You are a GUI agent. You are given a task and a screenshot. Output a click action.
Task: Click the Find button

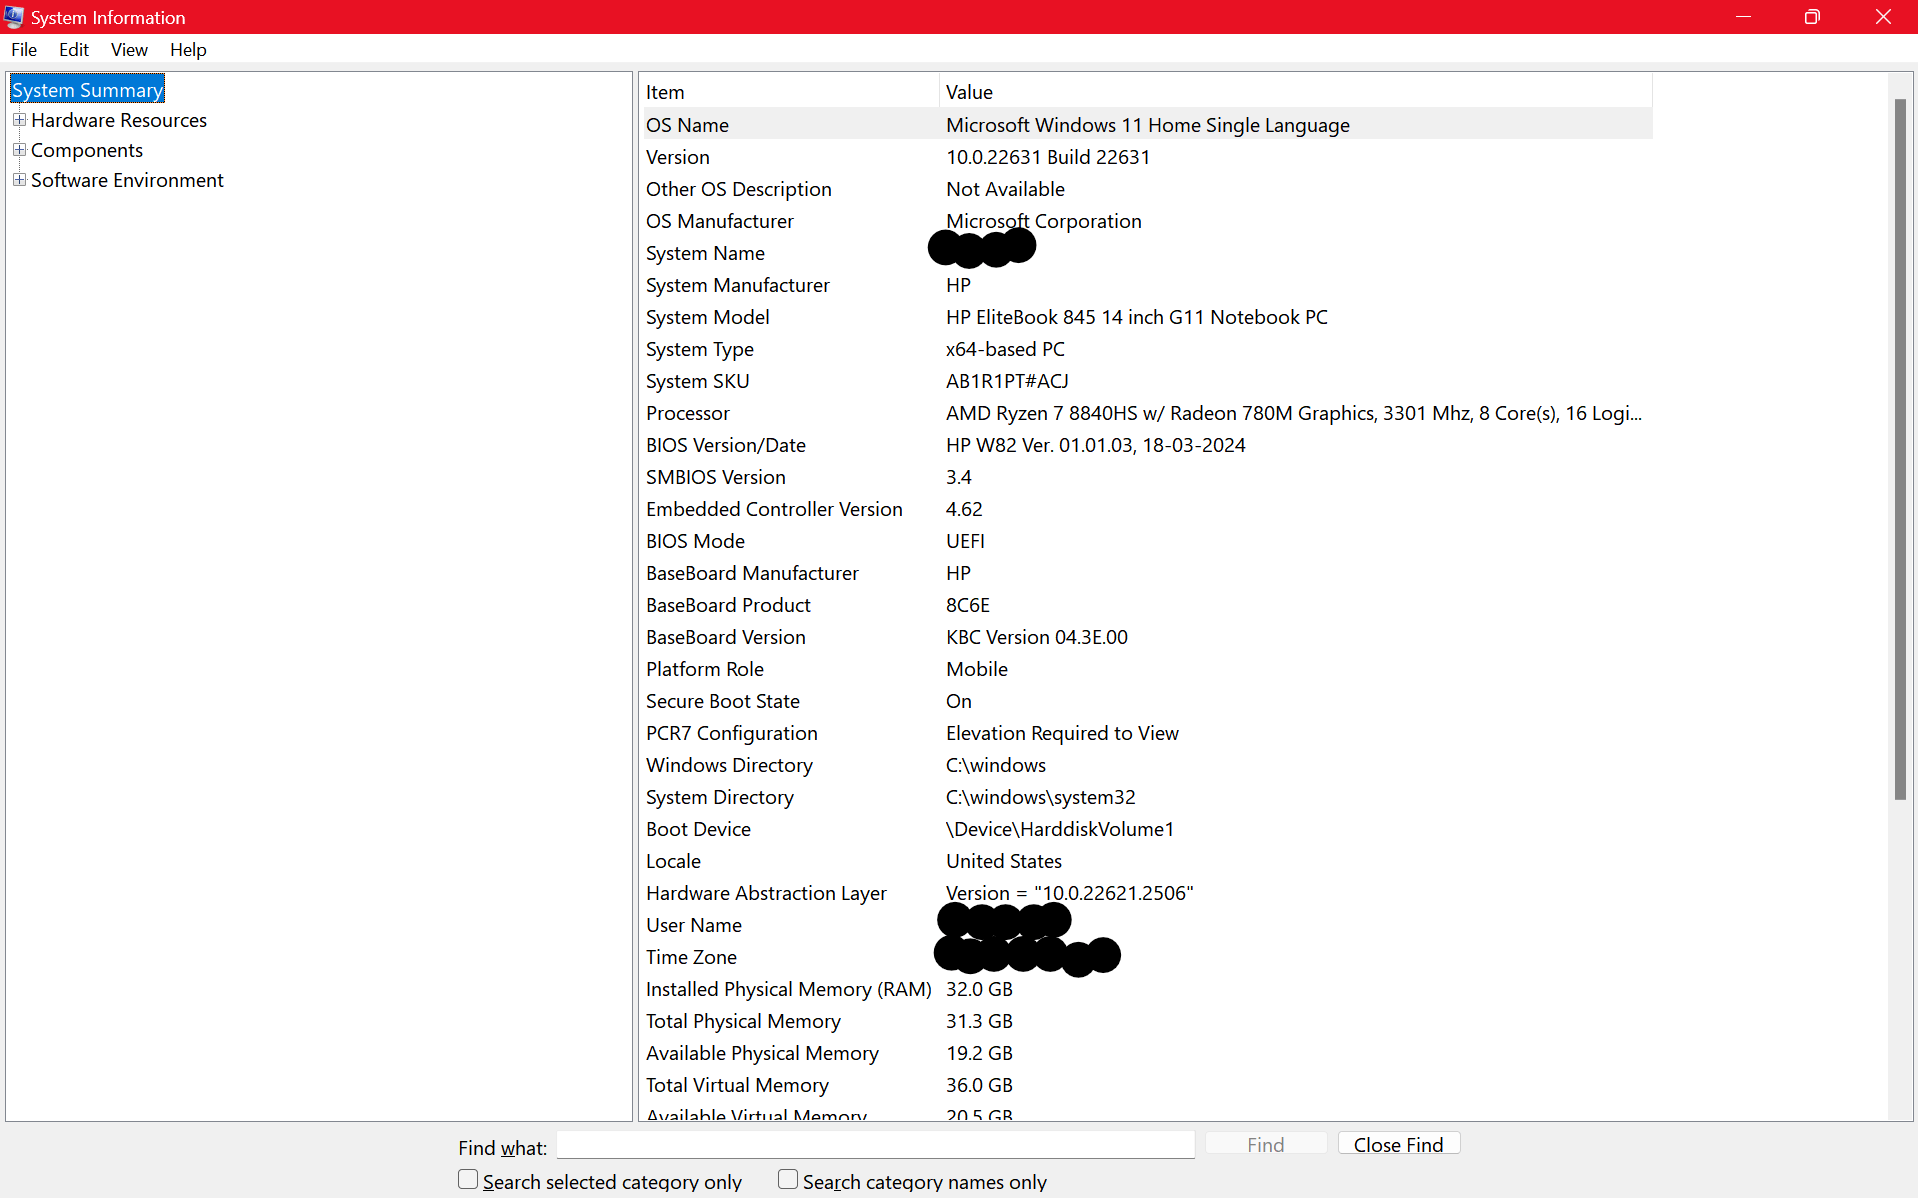(1266, 1144)
